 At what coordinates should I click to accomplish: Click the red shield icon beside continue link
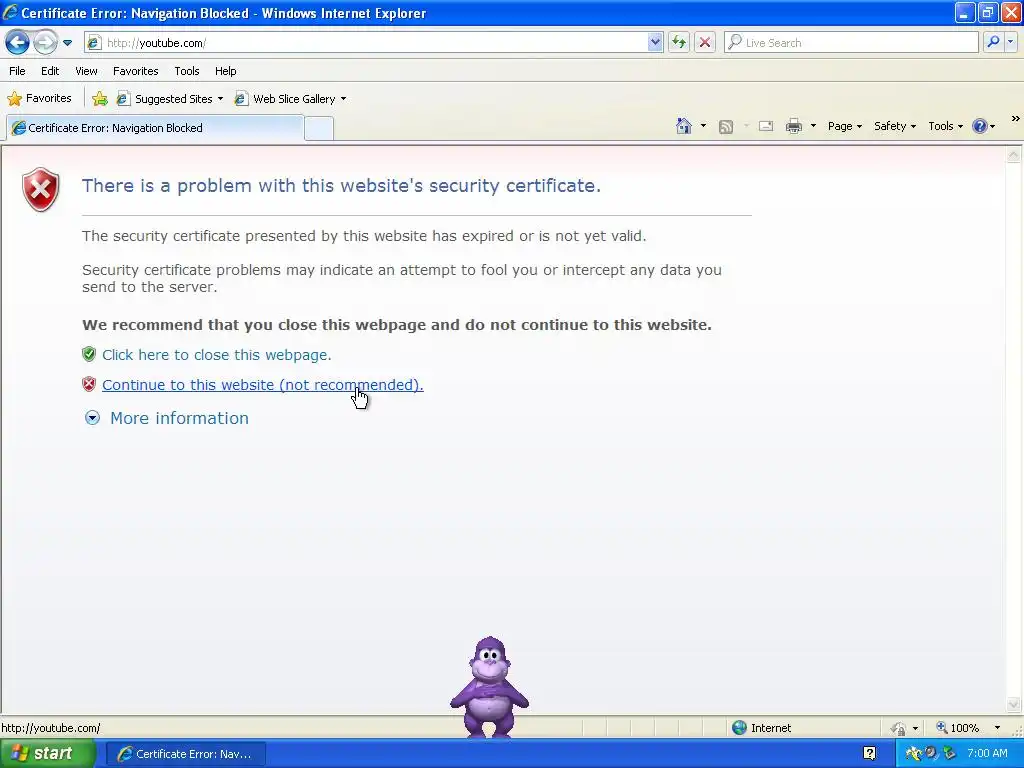click(89, 384)
